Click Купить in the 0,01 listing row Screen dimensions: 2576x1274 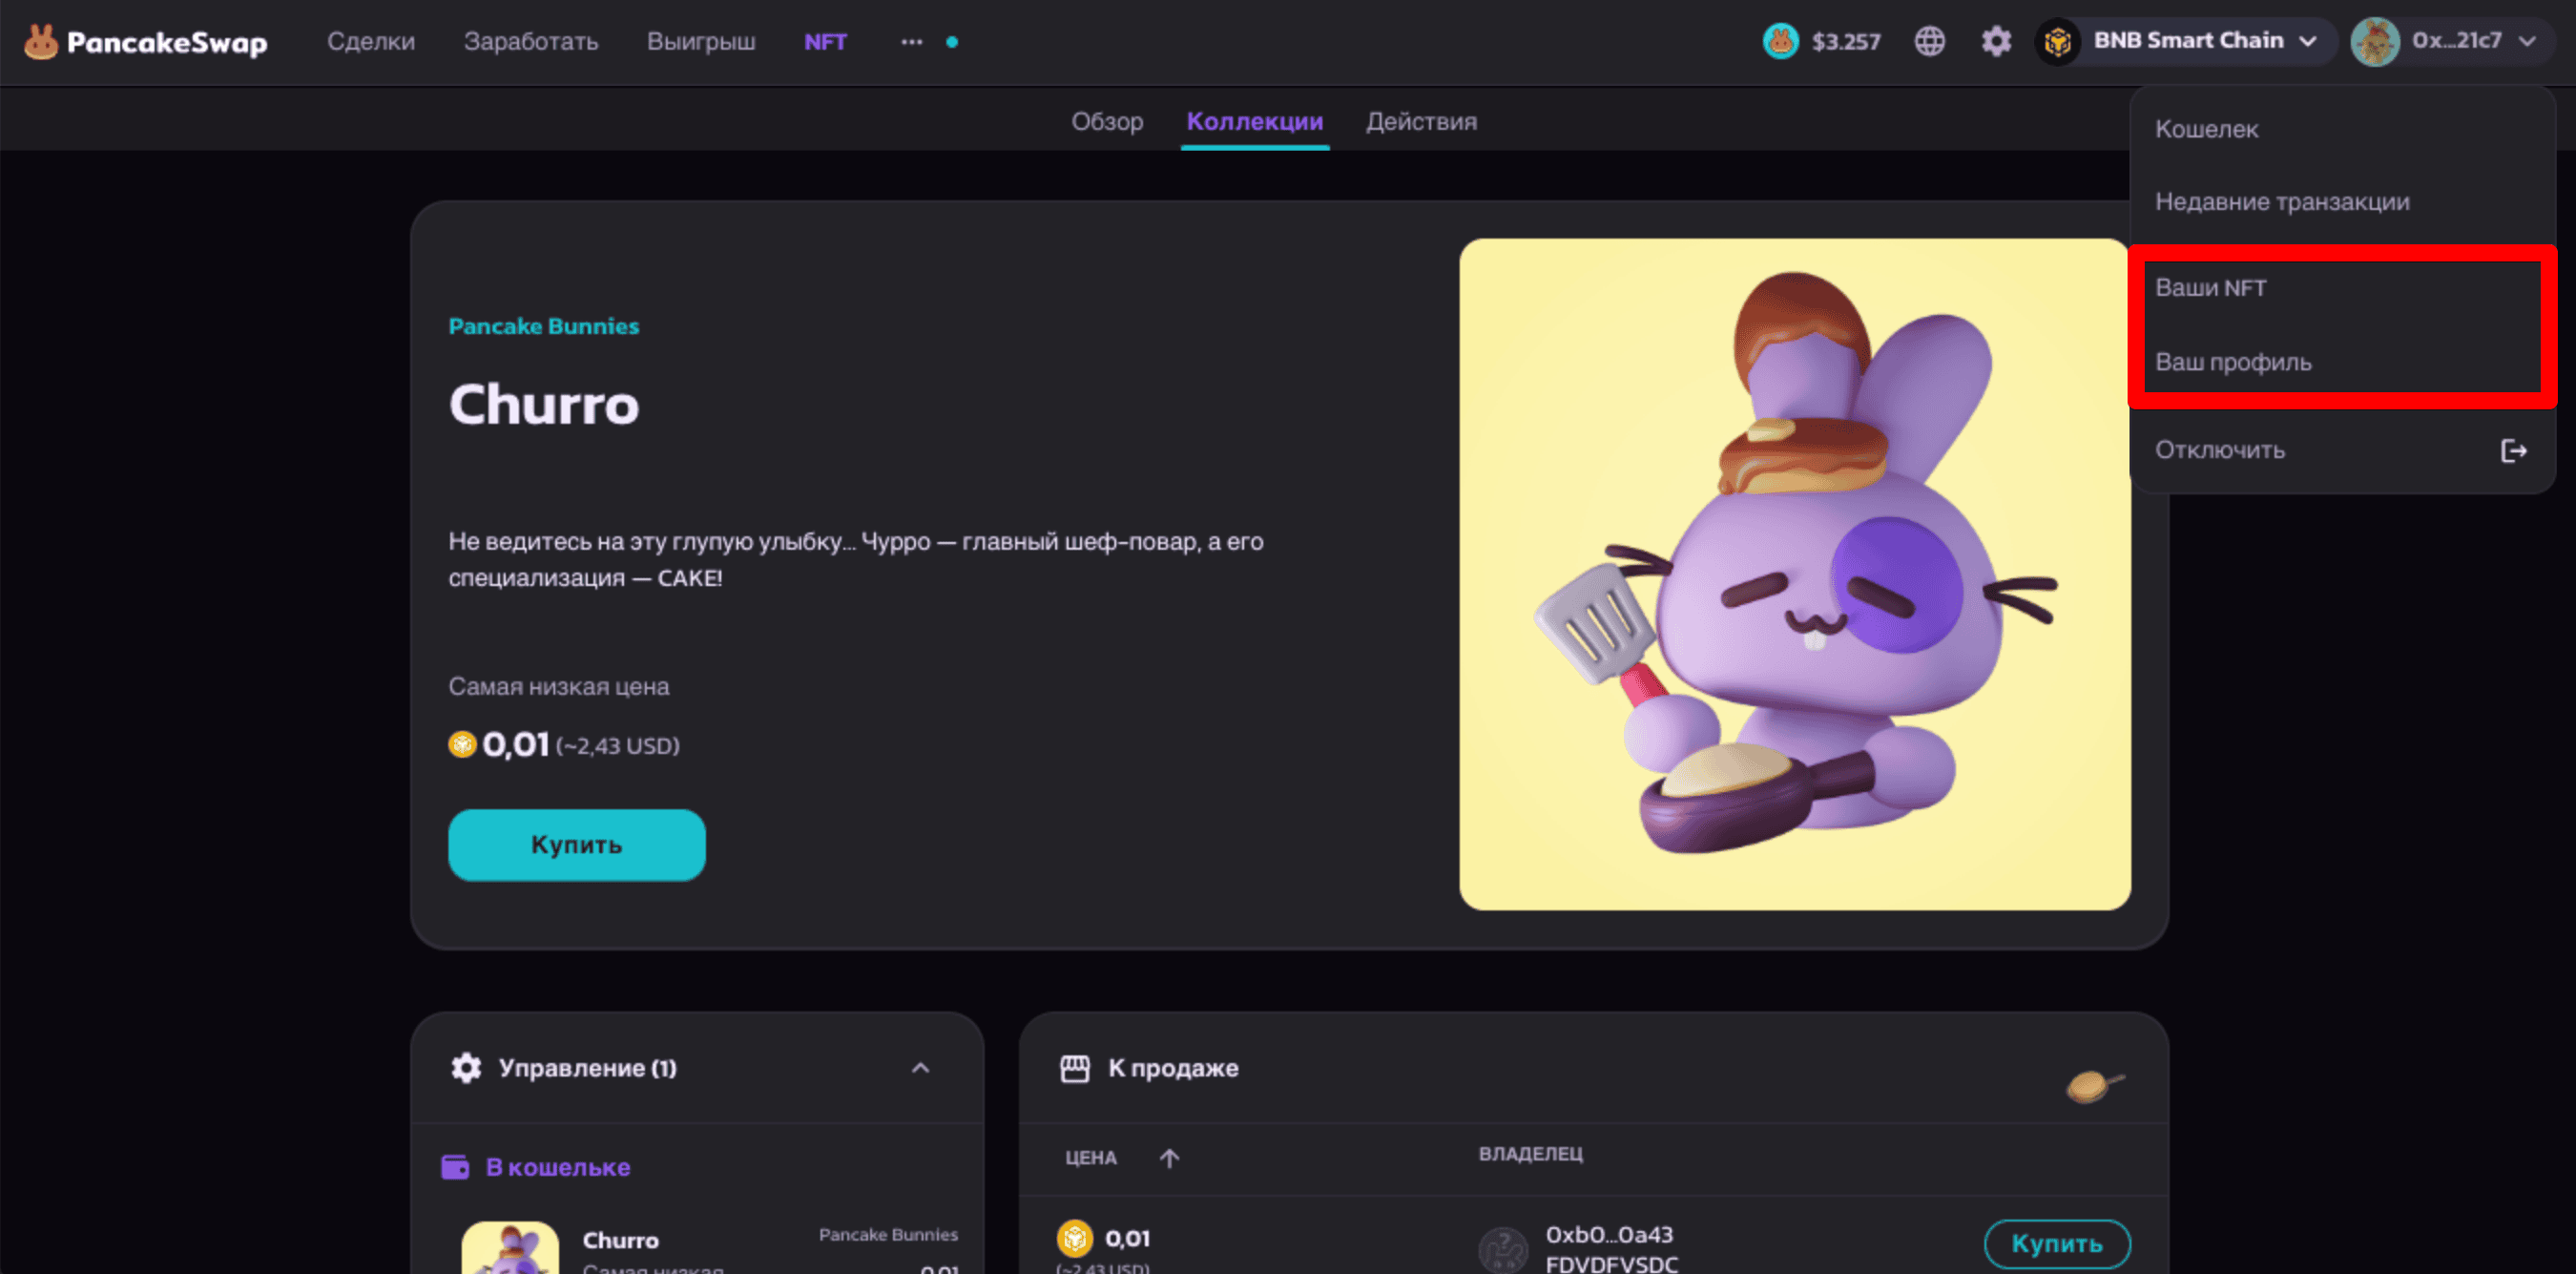pyautogui.click(x=2057, y=1244)
